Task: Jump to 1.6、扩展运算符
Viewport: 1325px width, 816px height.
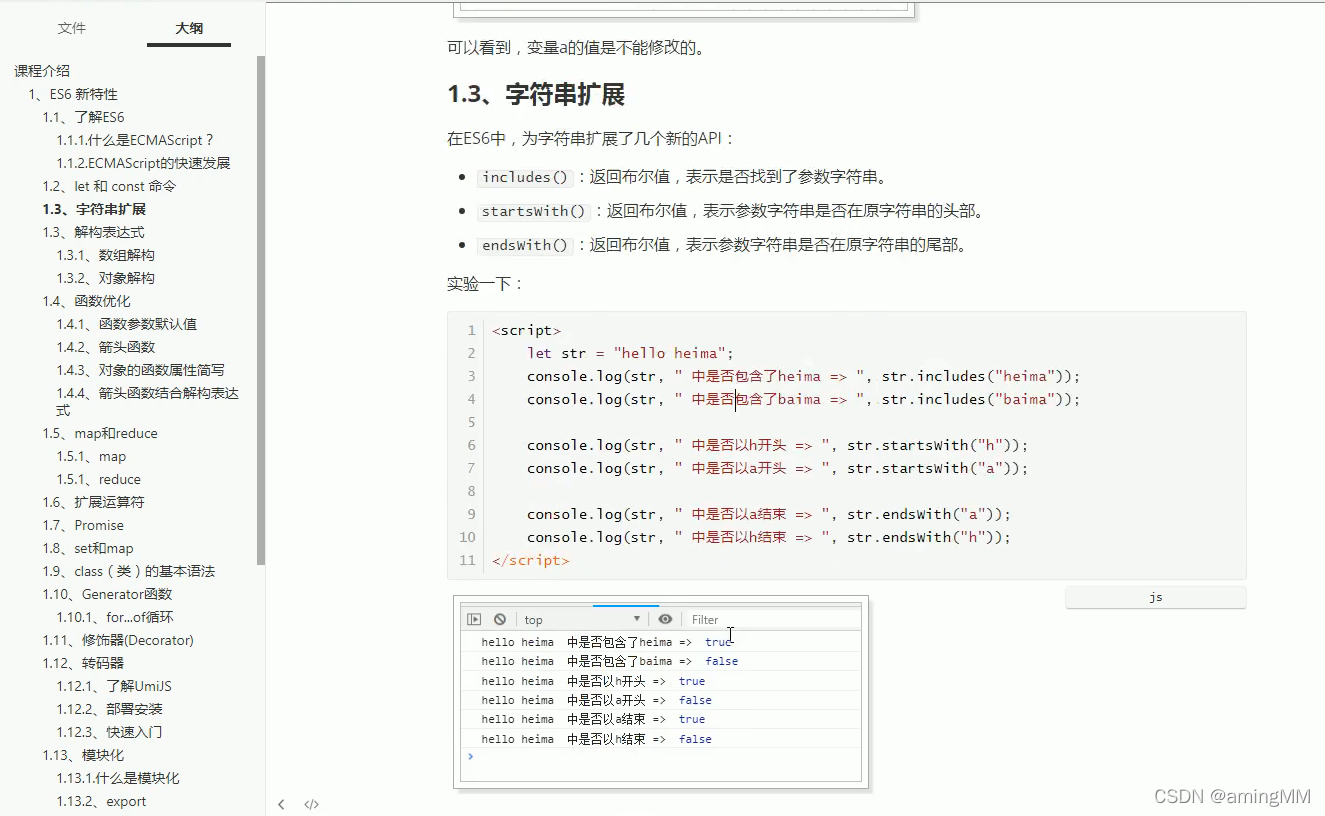Action: 94,502
